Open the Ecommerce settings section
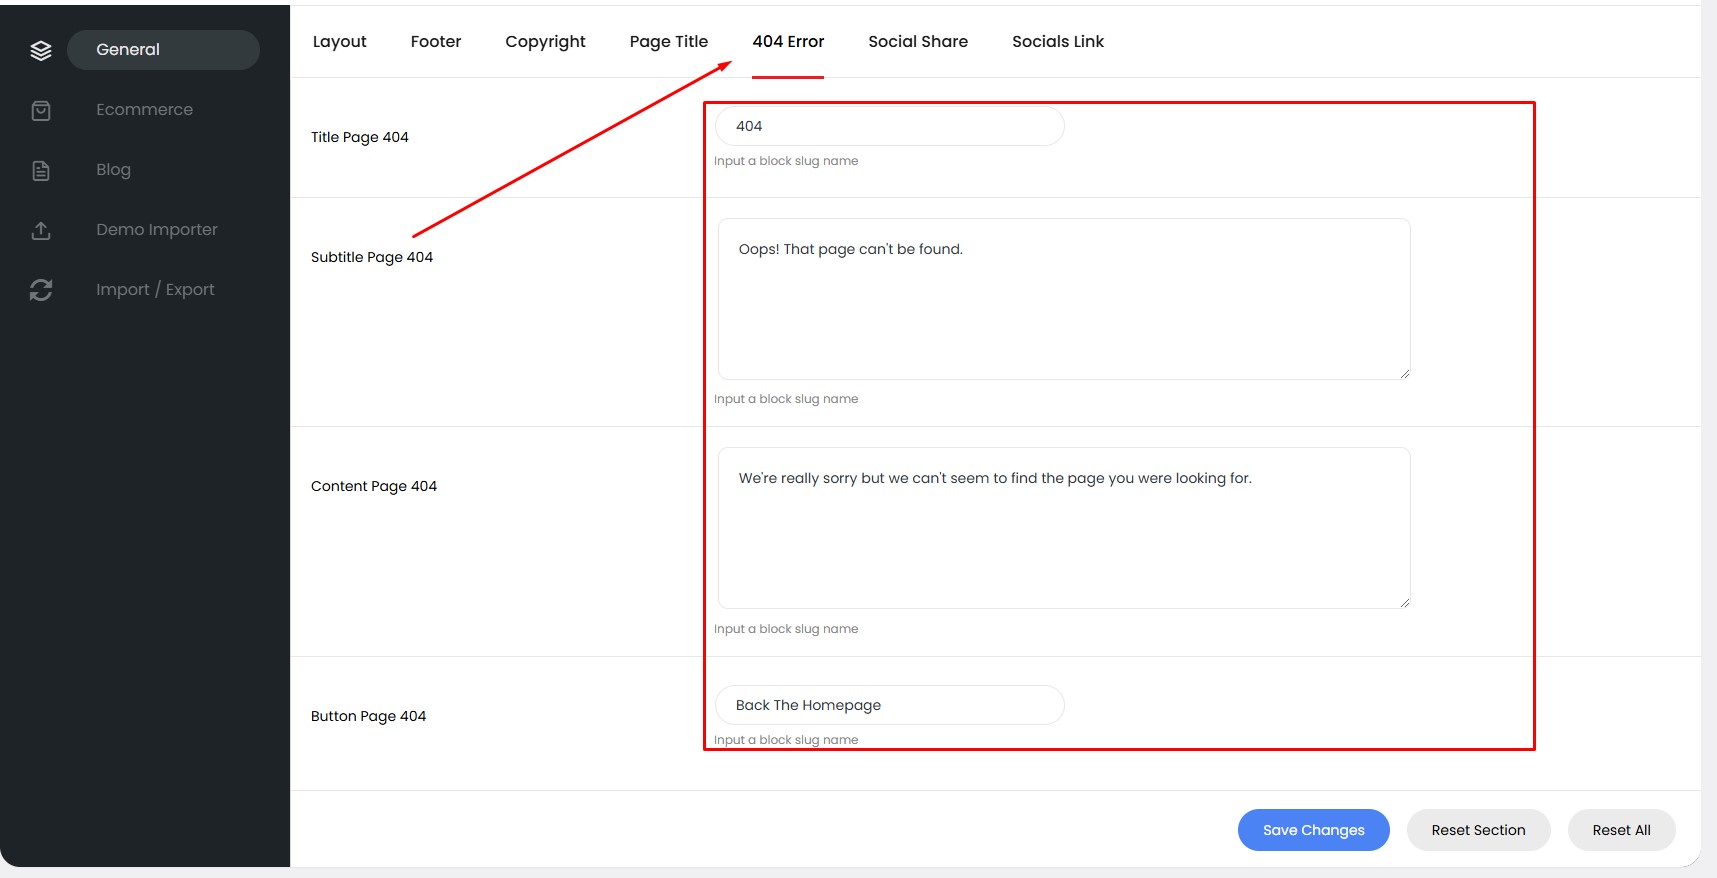The width and height of the screenshot is (1717, 878). coord(144,110)
